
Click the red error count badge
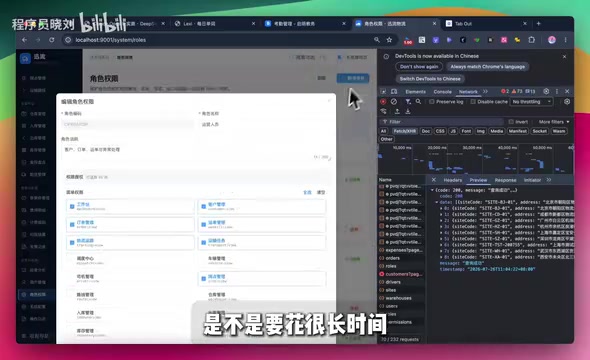[505, 91]
